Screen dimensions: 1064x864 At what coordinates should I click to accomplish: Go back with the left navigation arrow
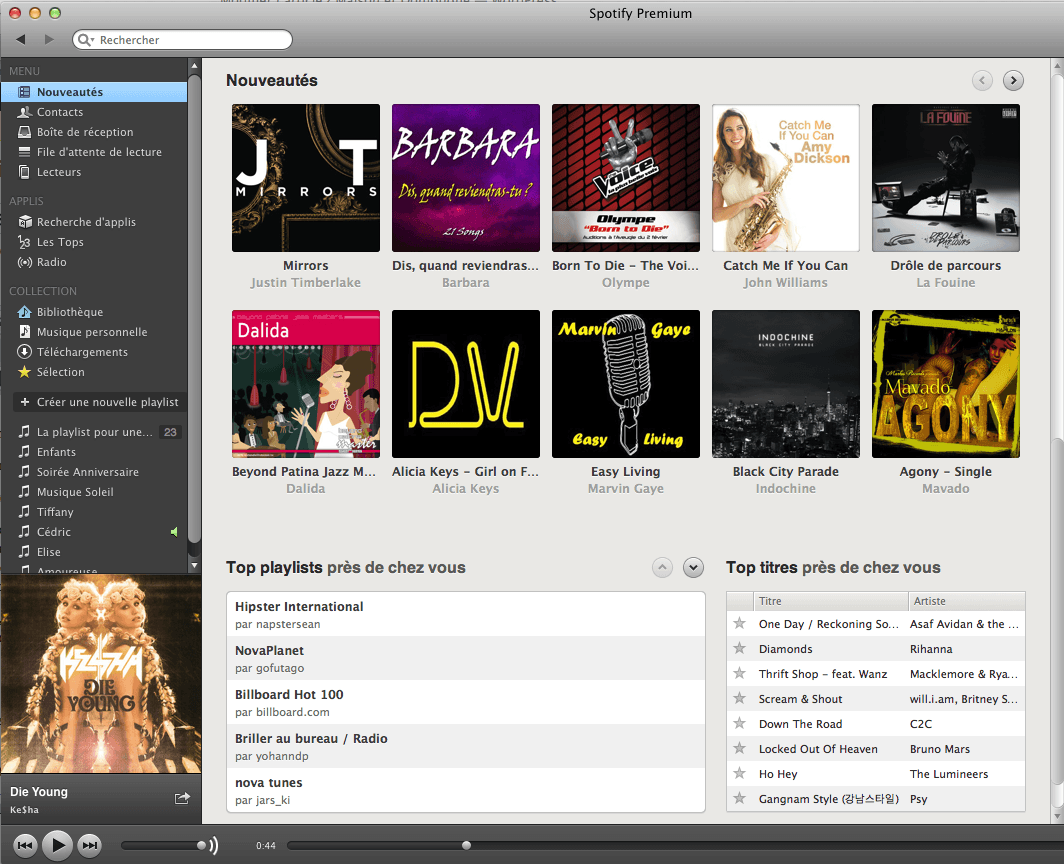click(x=20, y=39)
